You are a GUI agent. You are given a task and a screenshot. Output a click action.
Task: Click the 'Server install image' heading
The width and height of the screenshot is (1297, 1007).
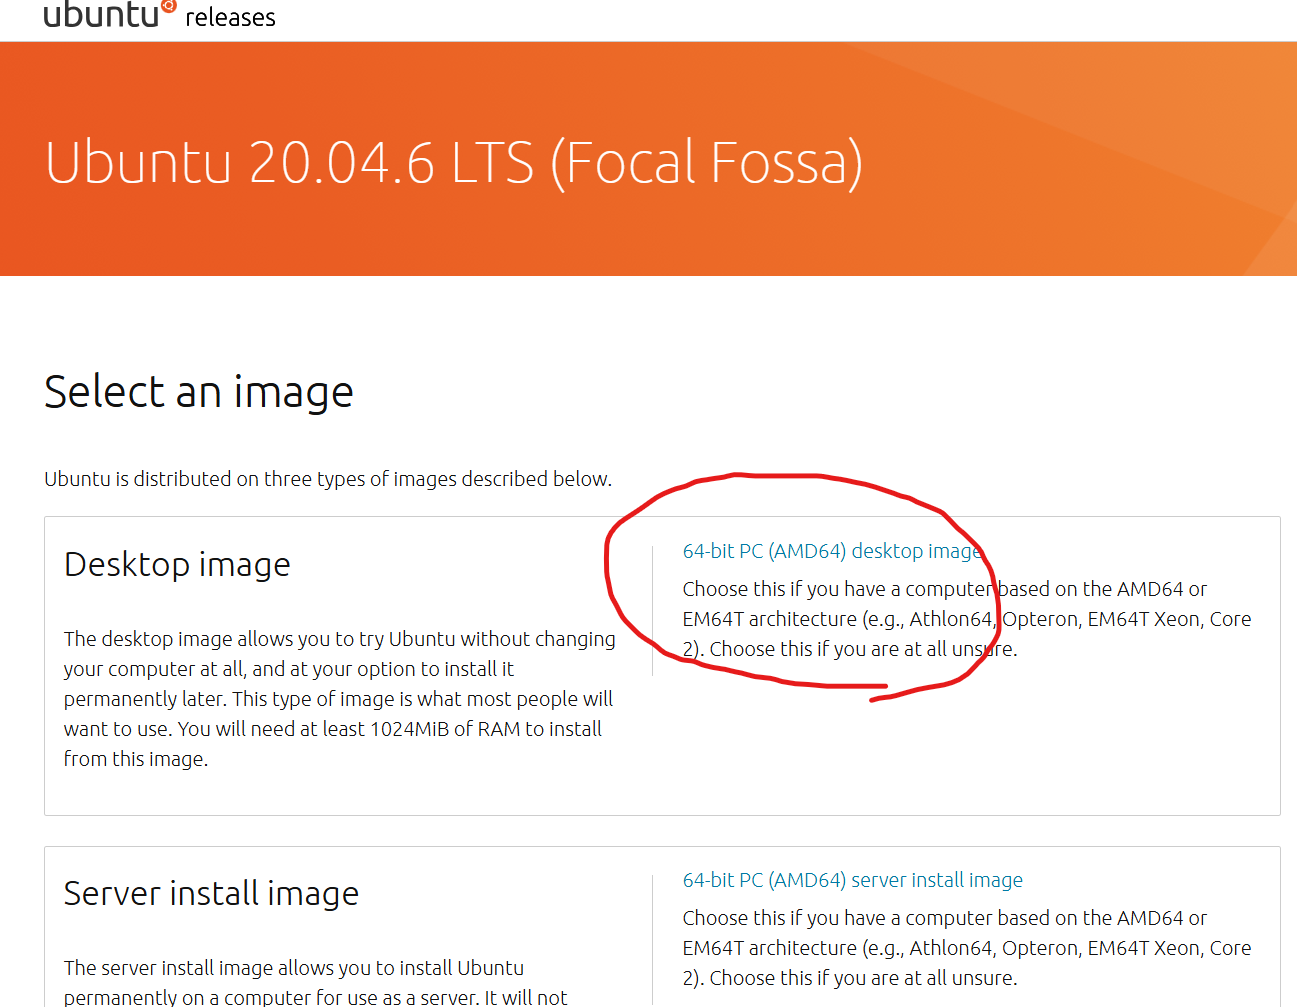pos(211,893)
